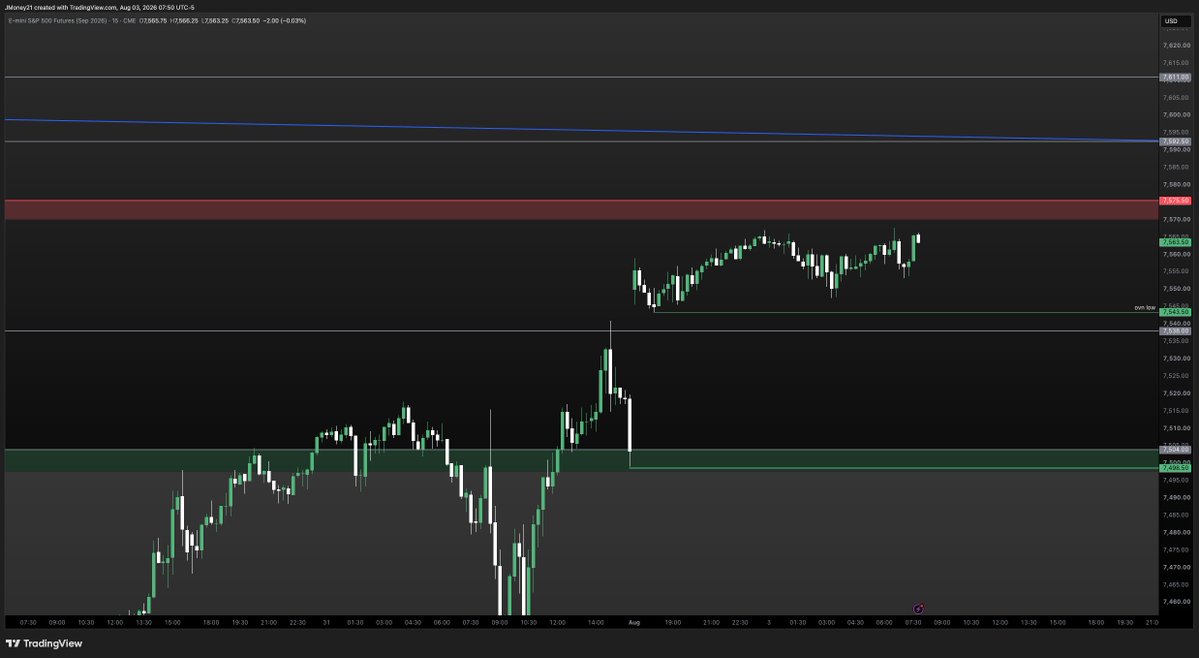Click the 7,550.00 price scale tick
1199x658 pixels.
click(x=1176, y=288)
